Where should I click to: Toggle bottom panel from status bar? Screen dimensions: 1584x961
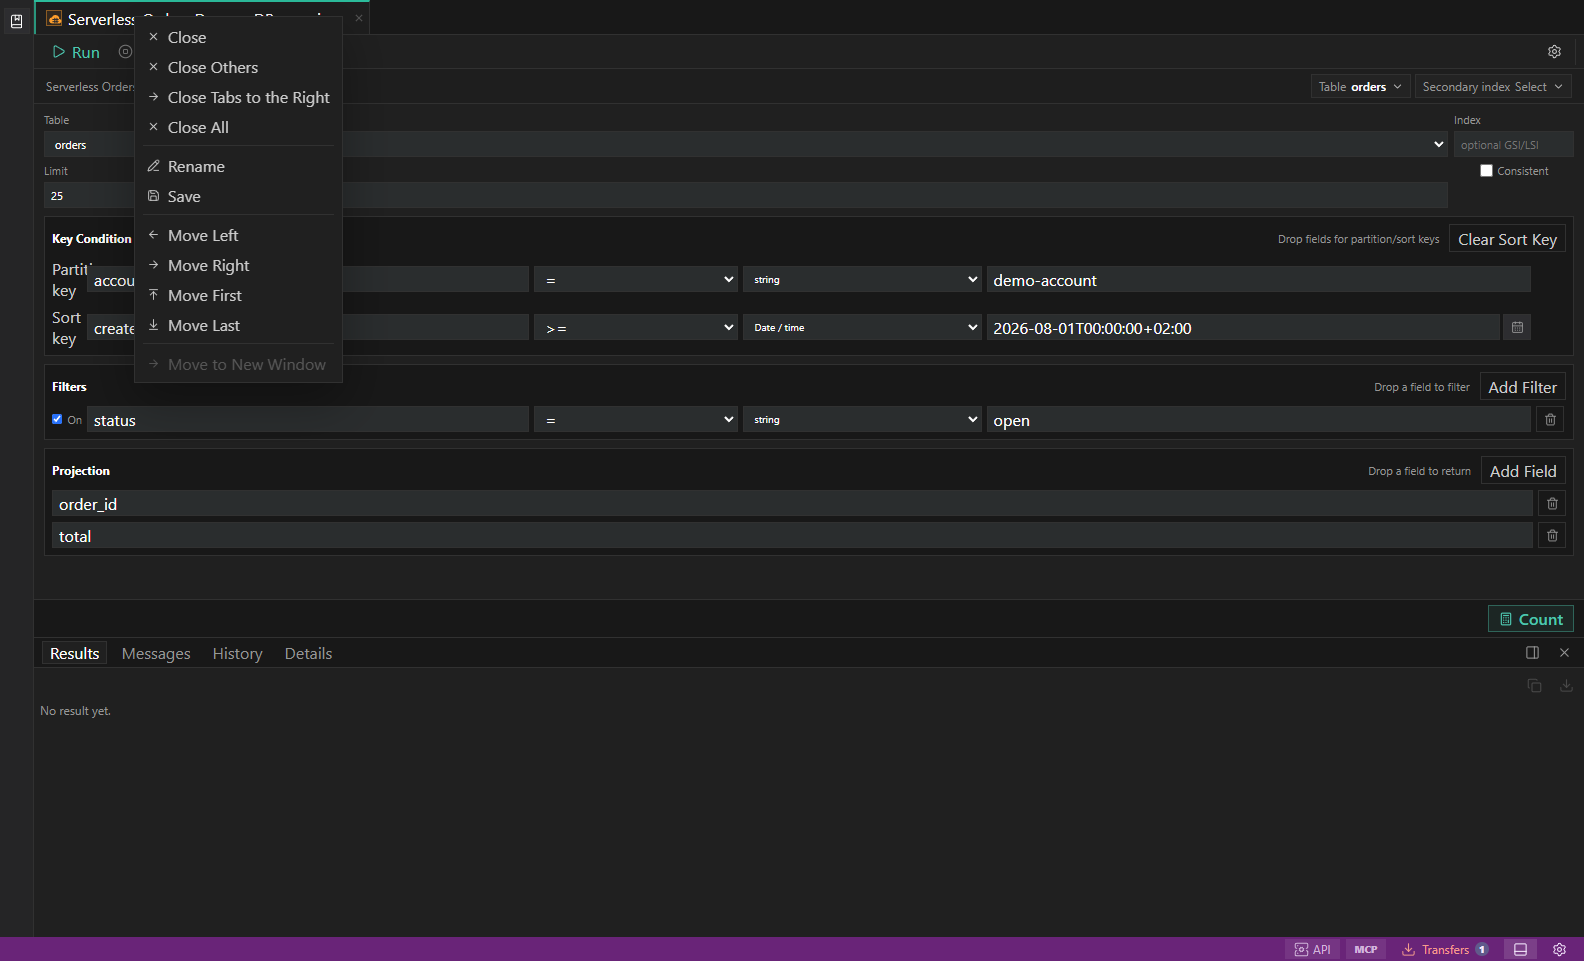[1520, 950]
